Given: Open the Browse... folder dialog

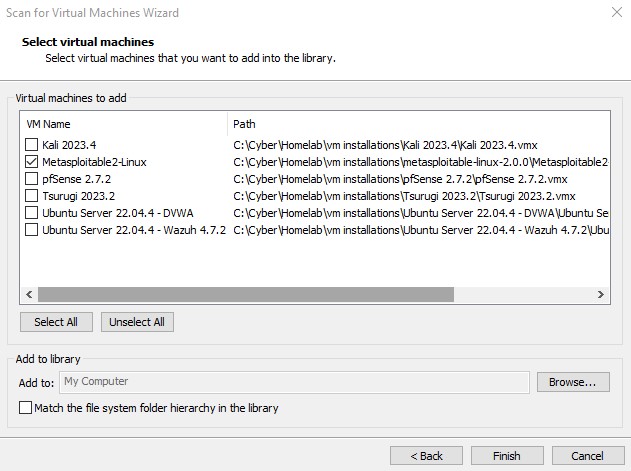Looking at the screenshot, I should tap(573, 382).
